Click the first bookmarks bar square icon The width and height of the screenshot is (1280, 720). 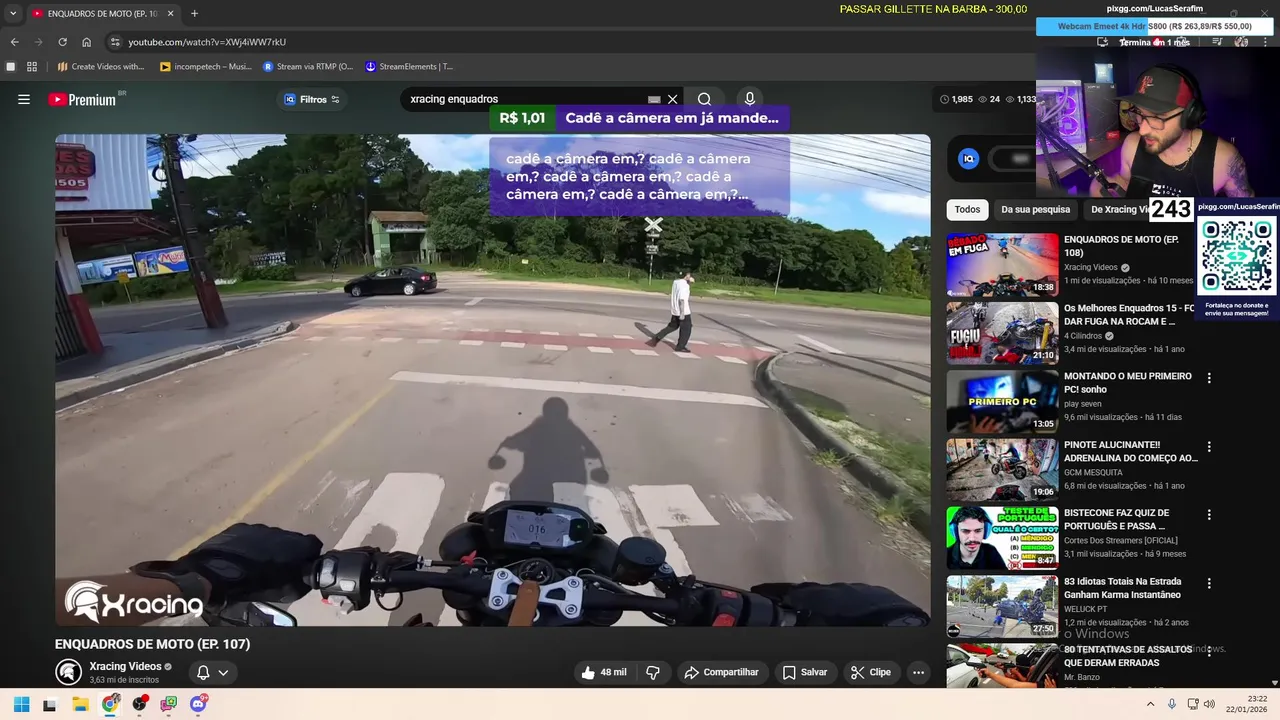click(x=11, y=67)
